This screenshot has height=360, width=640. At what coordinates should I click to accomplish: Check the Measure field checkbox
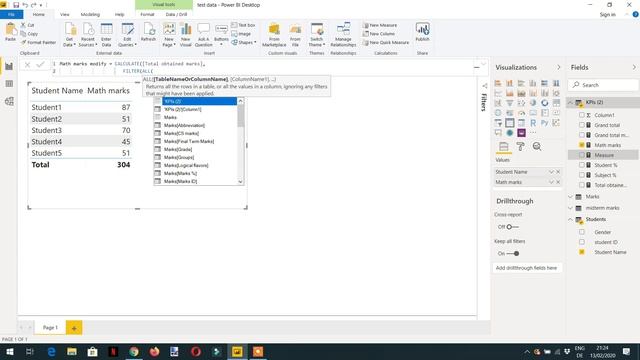(582, 155)
